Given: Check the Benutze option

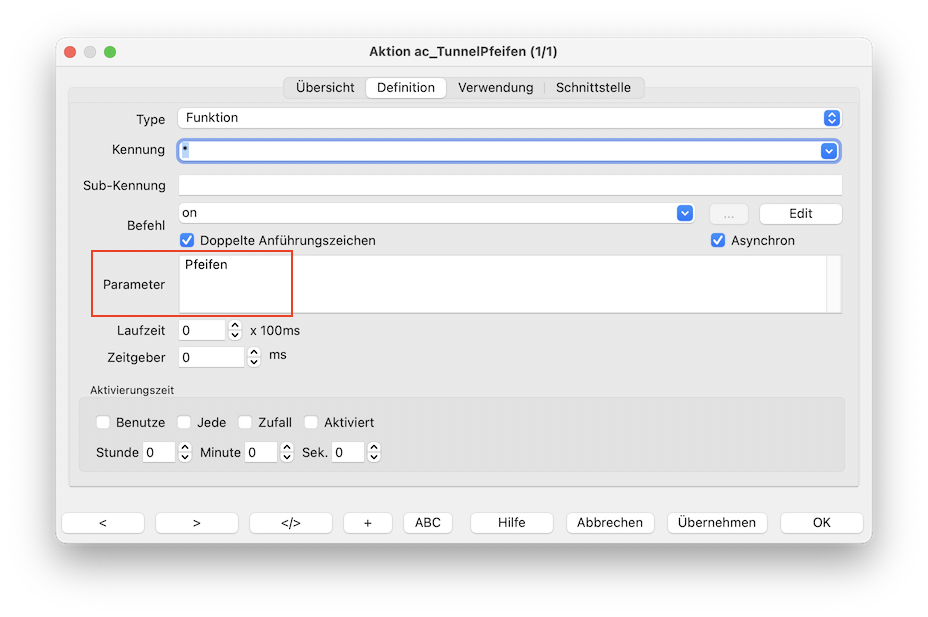Looking at the screenshot, I should click(103, 423).
